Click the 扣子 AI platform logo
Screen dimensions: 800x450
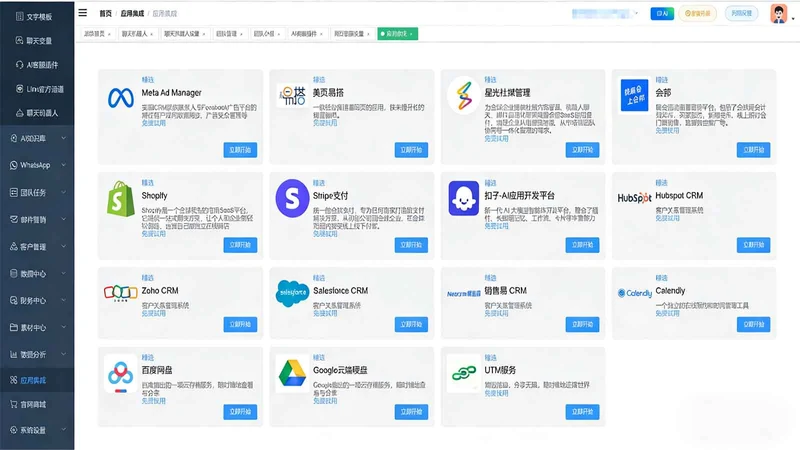click(x=463, y=198)
